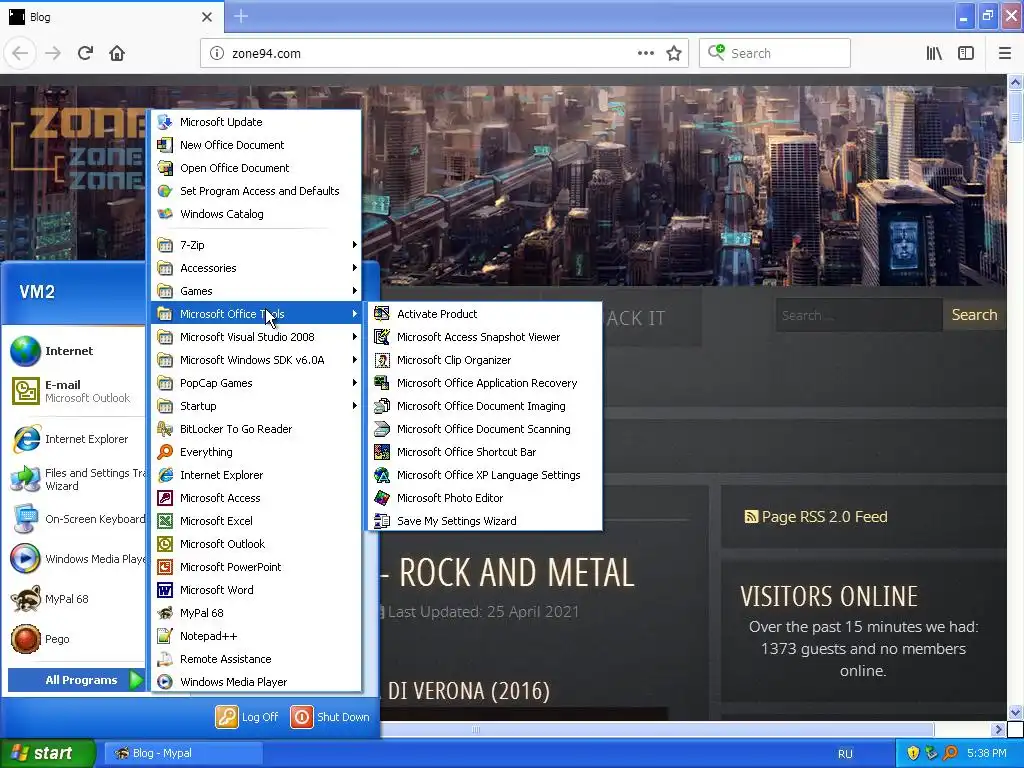Click the browser Search field

[775, 54]
